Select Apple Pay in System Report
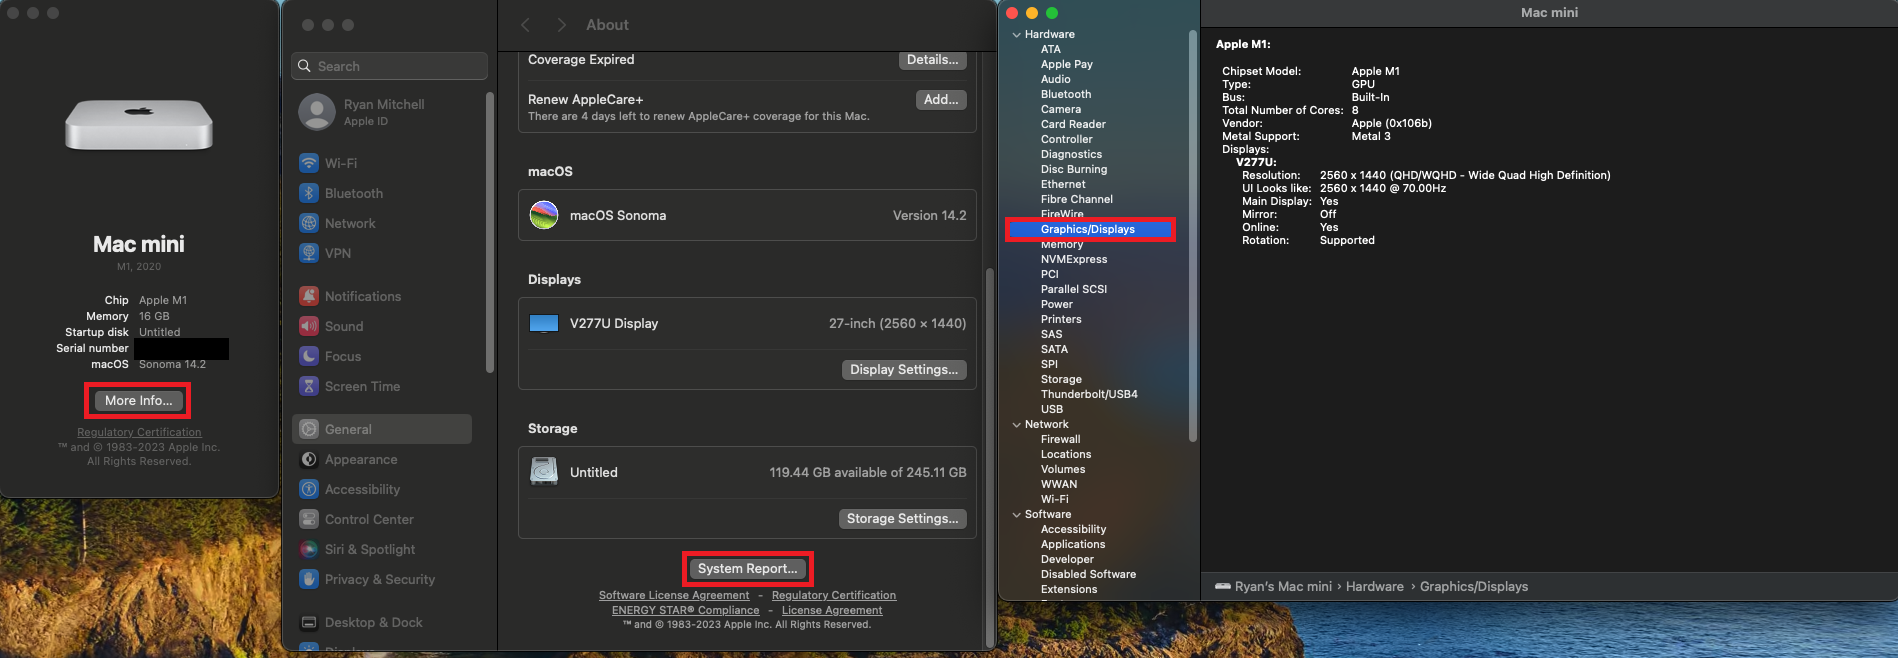The height and width of the screenshot is (658, 1898). pos(1067,64)
